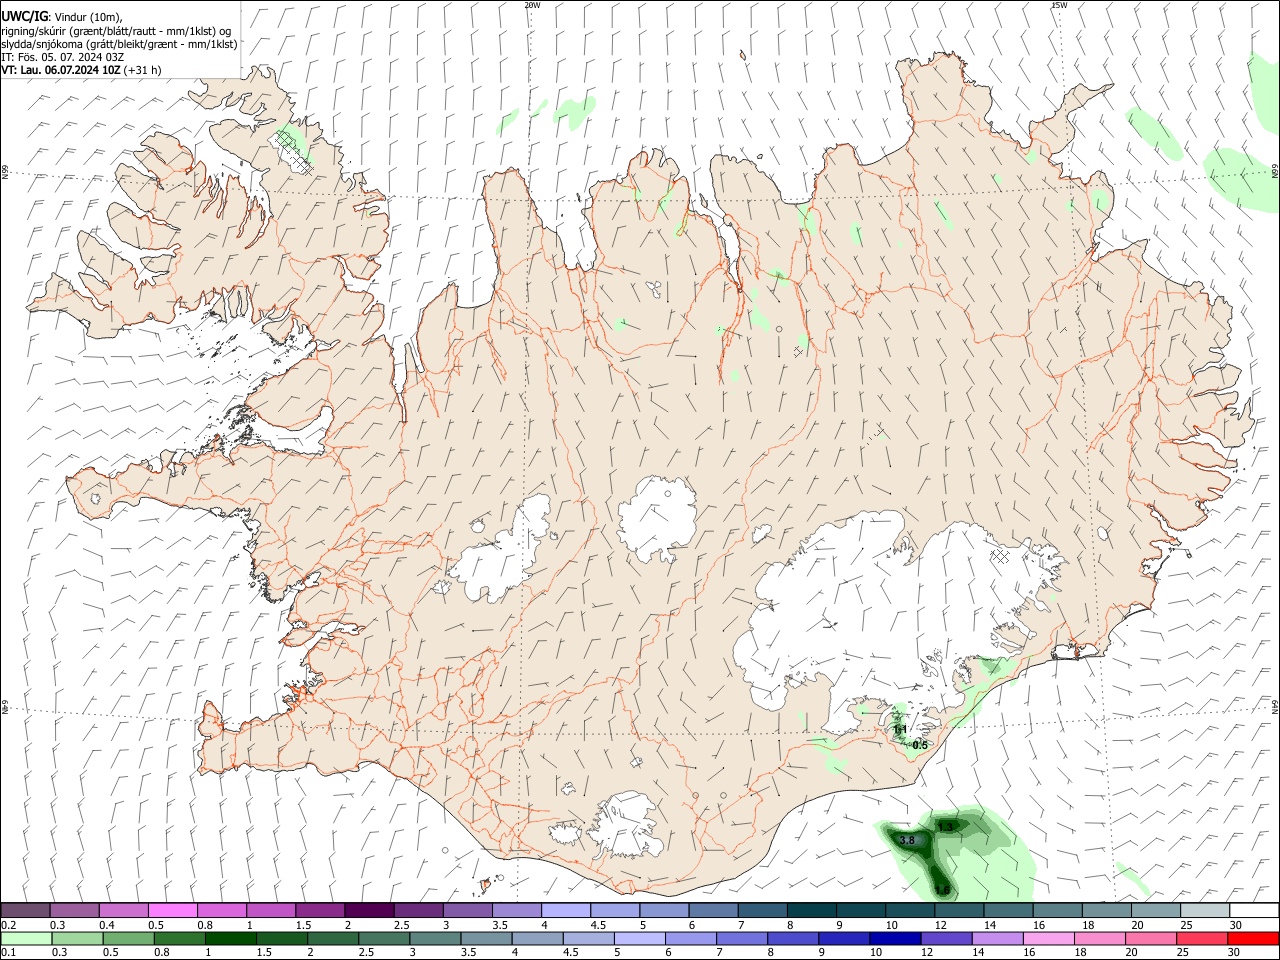This screenshot has height=960, width=1280.
Task: Click the 3.8 precipitation value offshore
Action: tap(908, 841)
